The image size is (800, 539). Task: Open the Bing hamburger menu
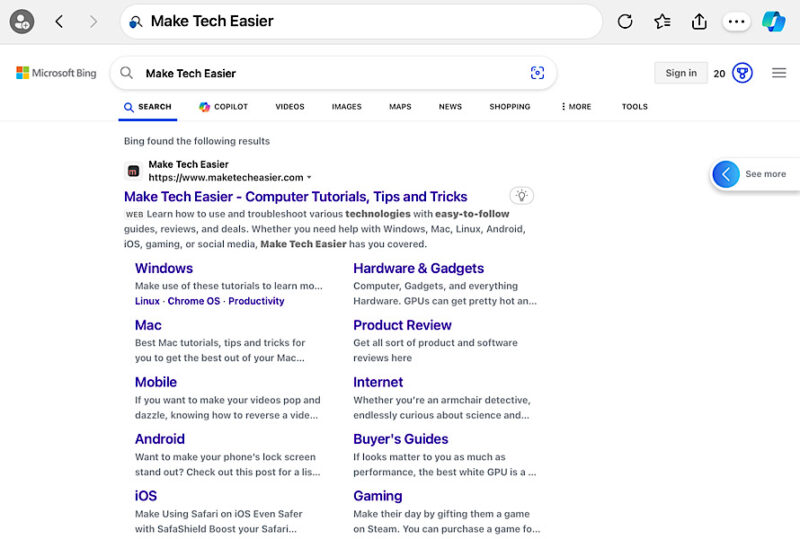[779, 73]
